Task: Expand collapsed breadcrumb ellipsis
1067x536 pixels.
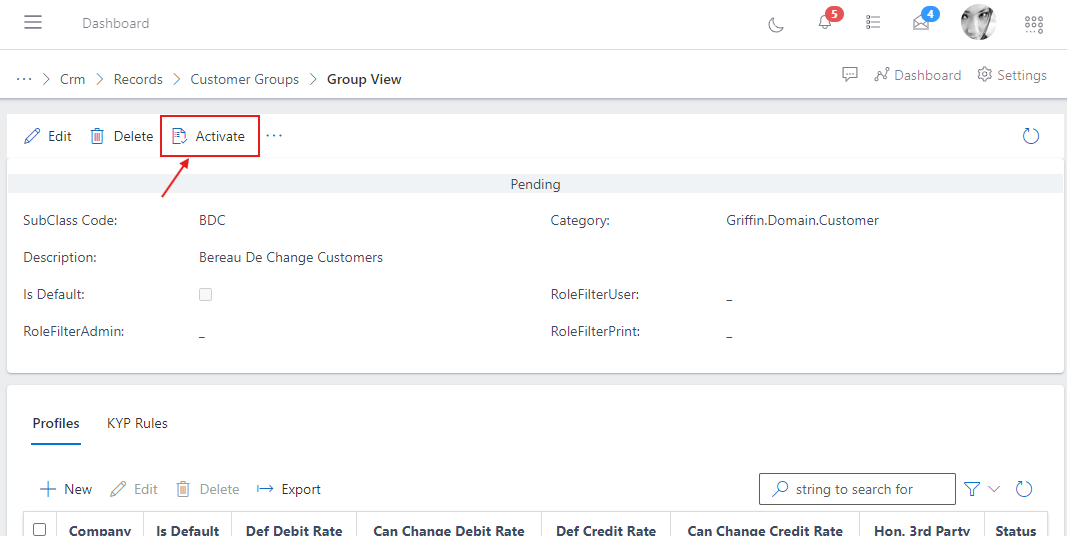Action: pos(24,79)
